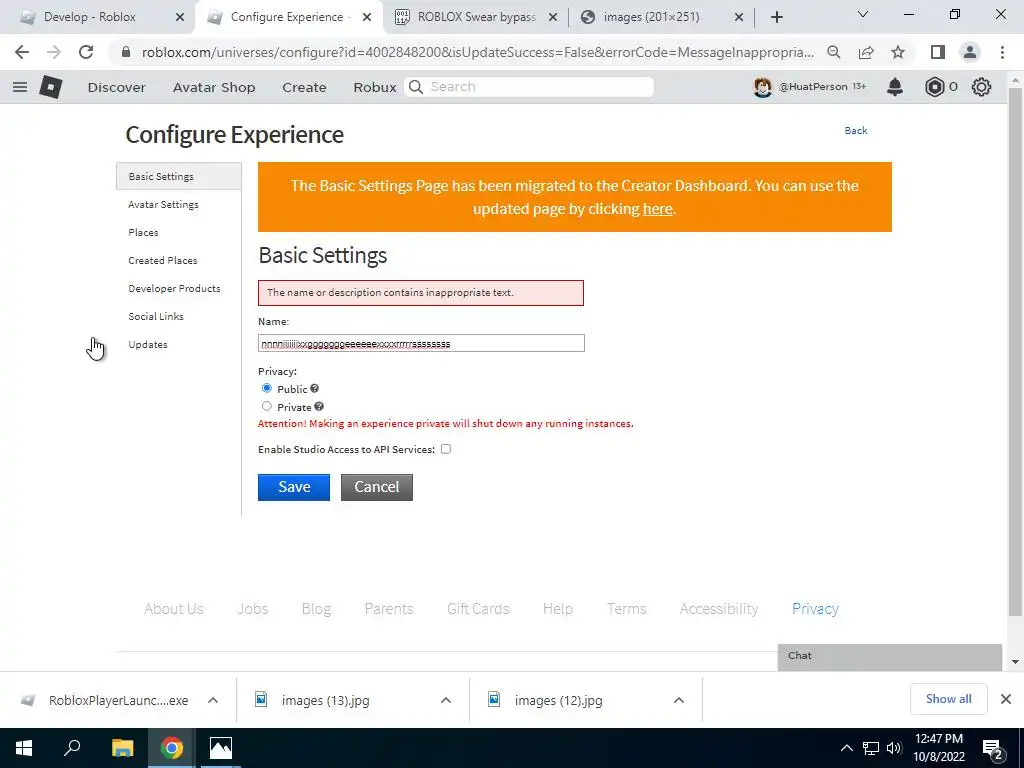Open the Avatar Shop page
Screen dimensions: 1024x768
point(214,87)
